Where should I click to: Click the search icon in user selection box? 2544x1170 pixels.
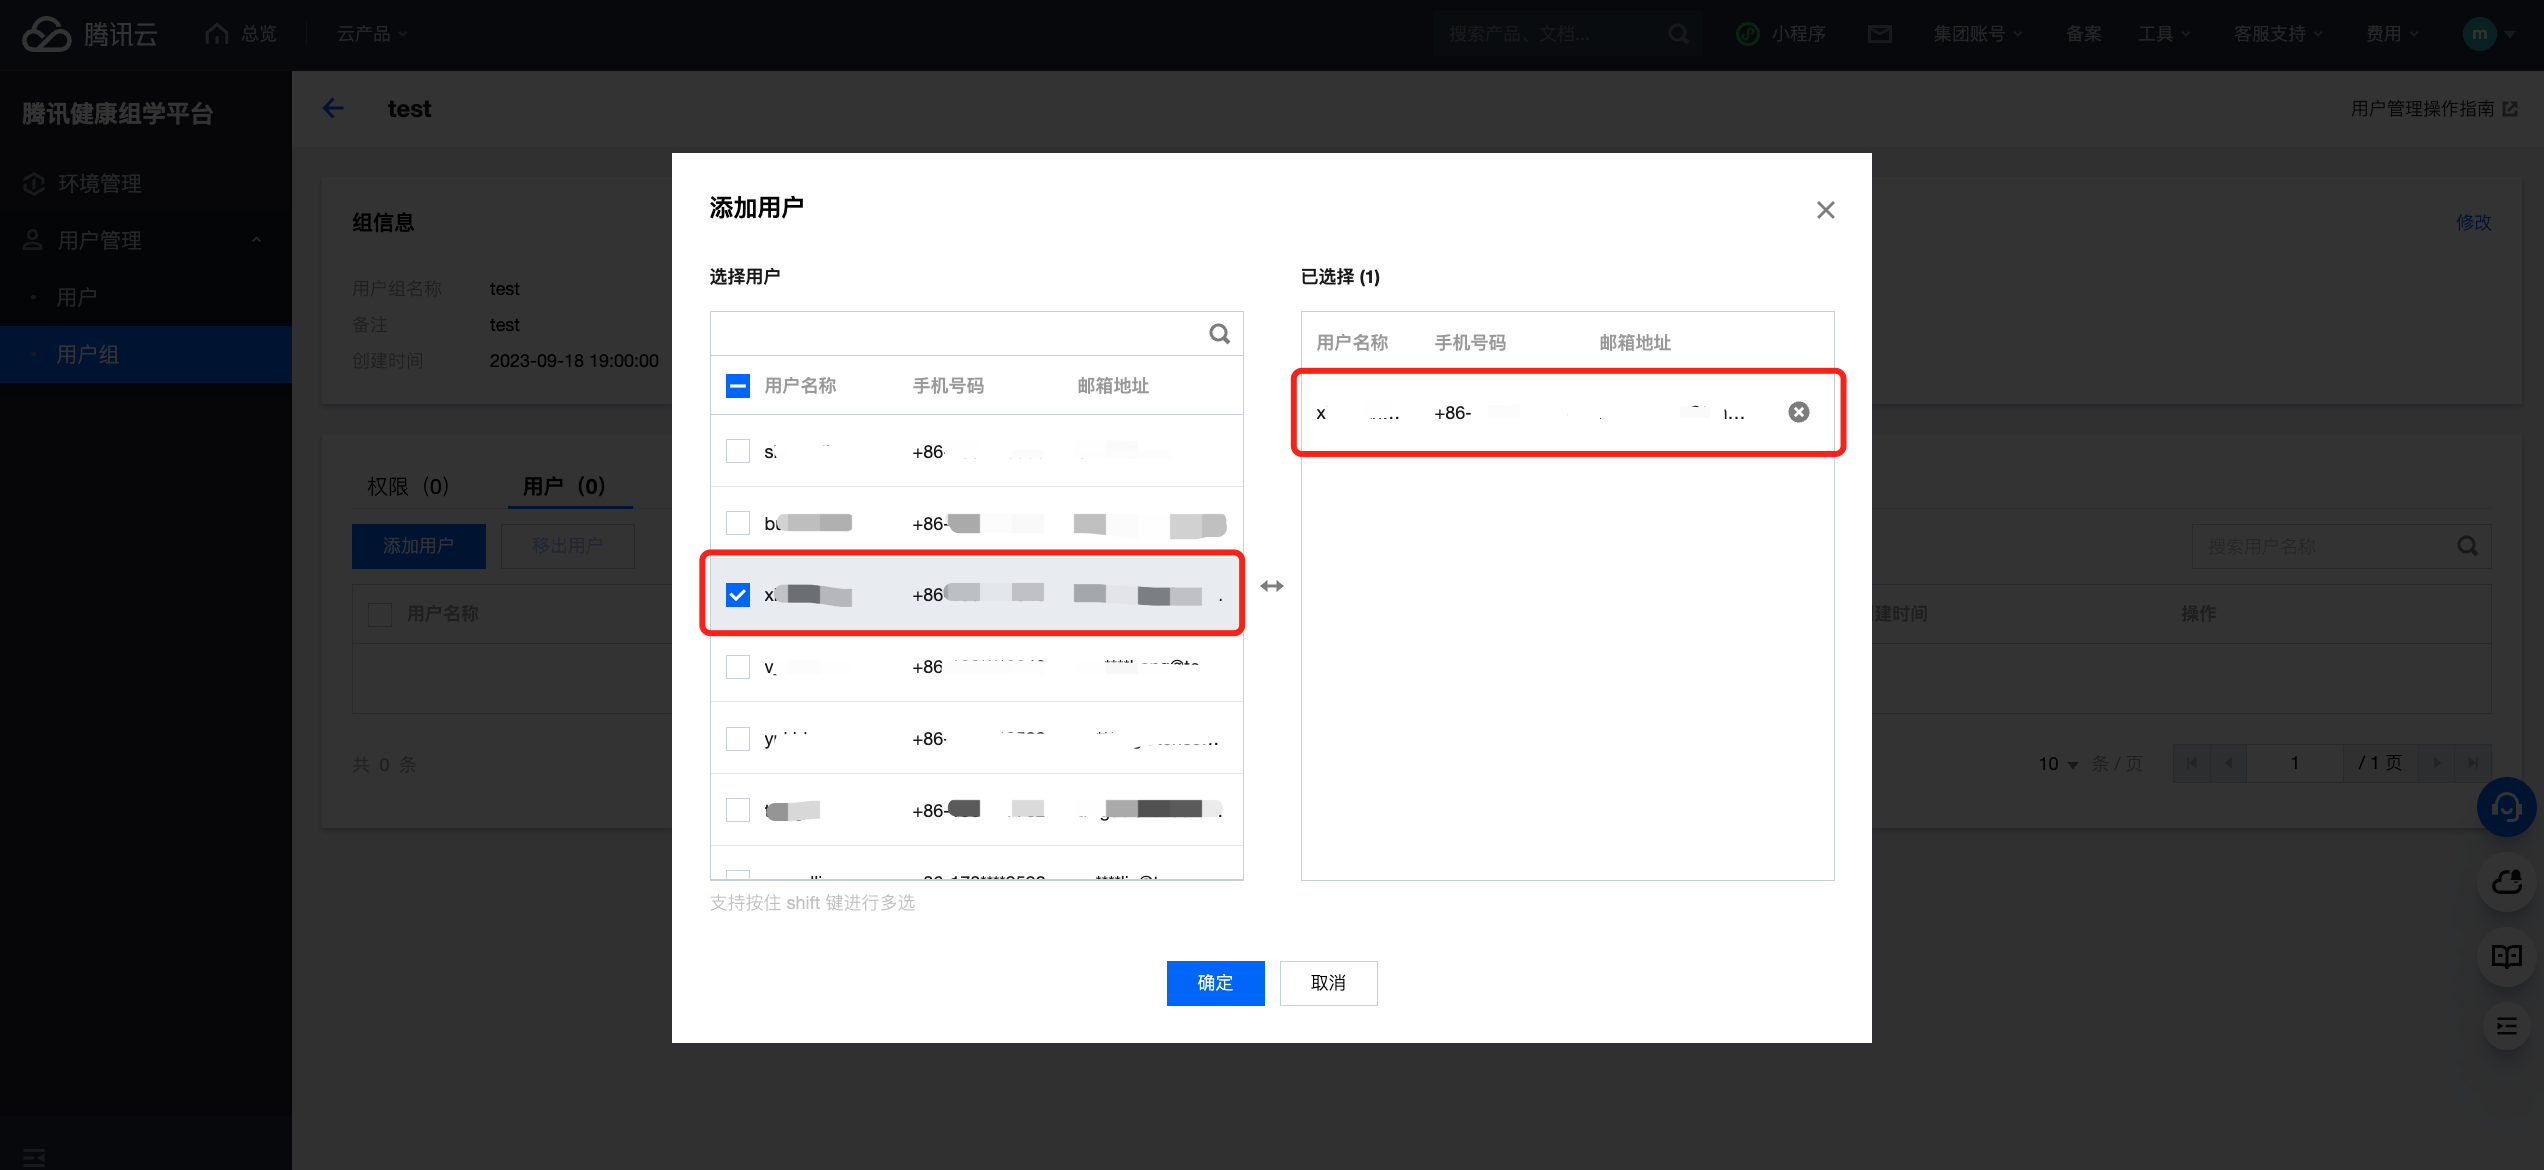(1219, 334)
